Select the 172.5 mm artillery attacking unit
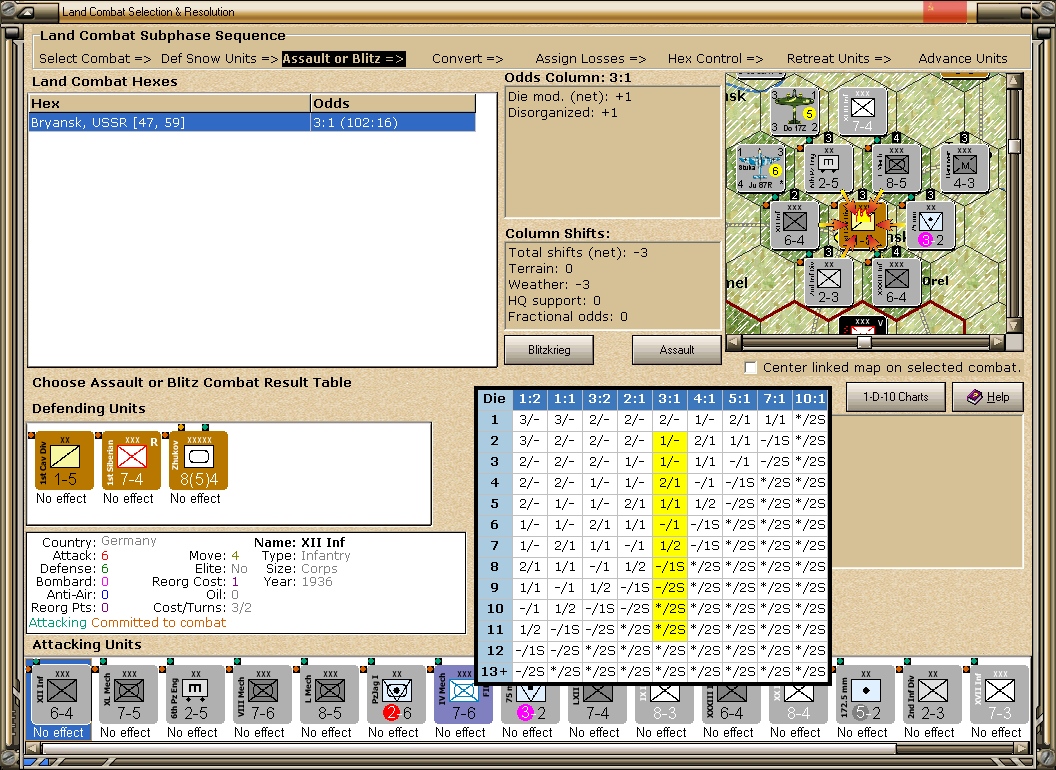 (868, 694)
